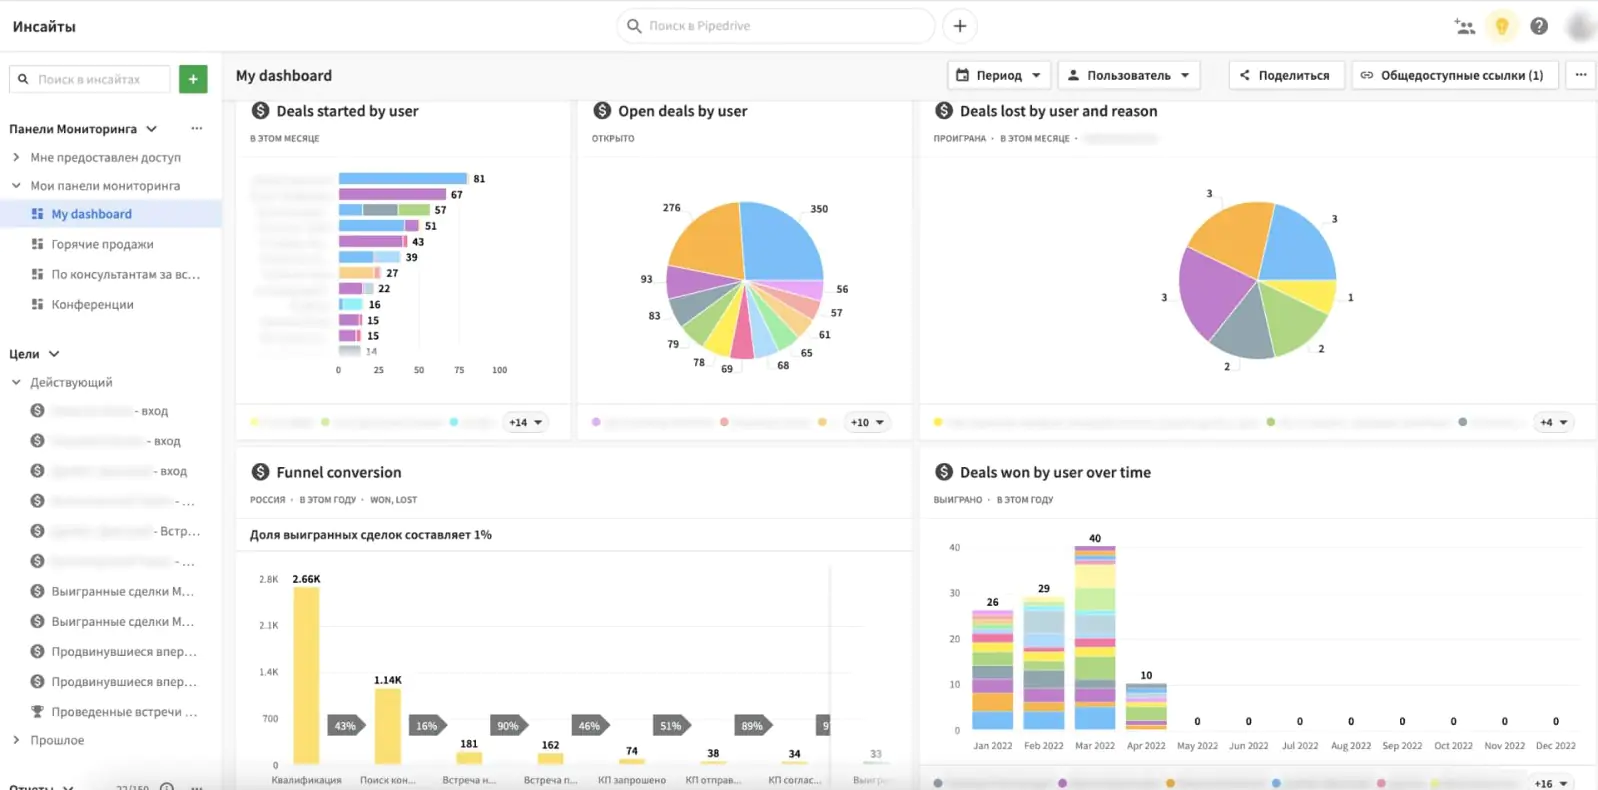Click the dashboard icon next to Горячие продажи
1598x790 pixels.
(x=37, y=244)
